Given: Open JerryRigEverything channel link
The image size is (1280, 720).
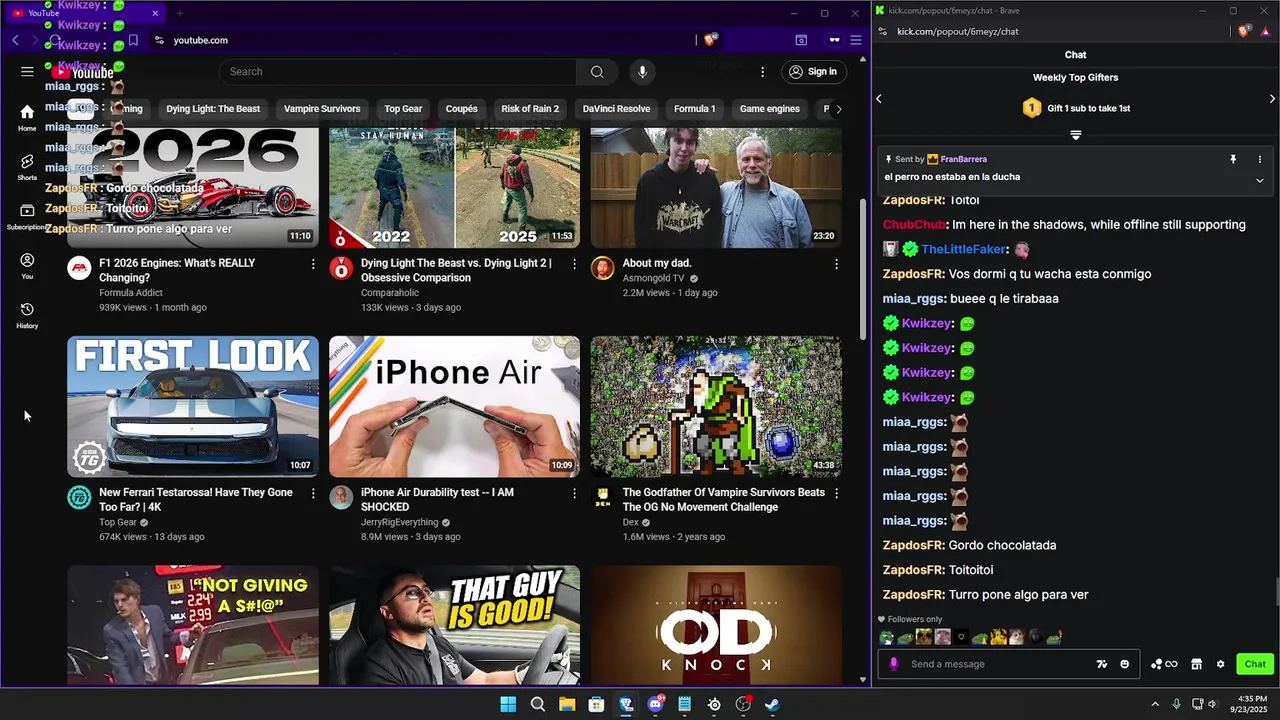Looking at the screenshot, I should 399,522.
